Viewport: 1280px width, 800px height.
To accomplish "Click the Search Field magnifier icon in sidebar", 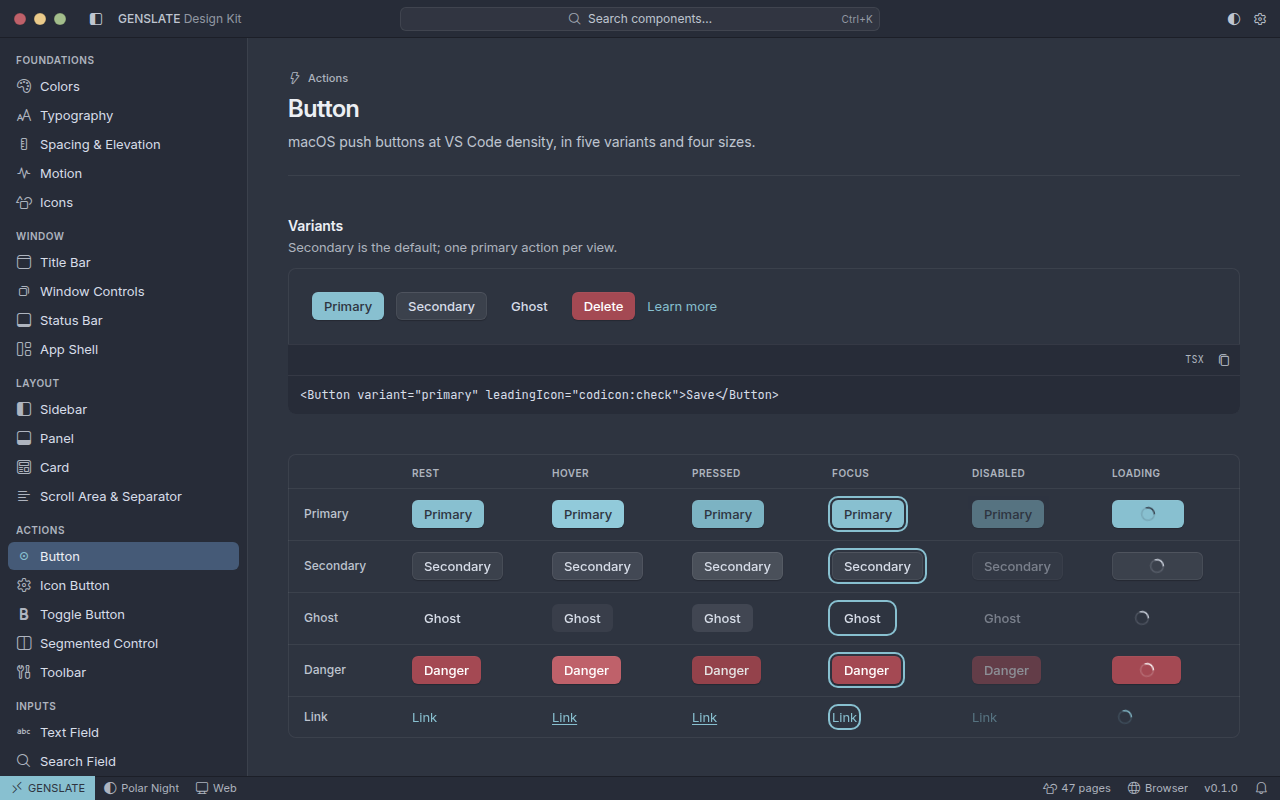I will 24,762.
